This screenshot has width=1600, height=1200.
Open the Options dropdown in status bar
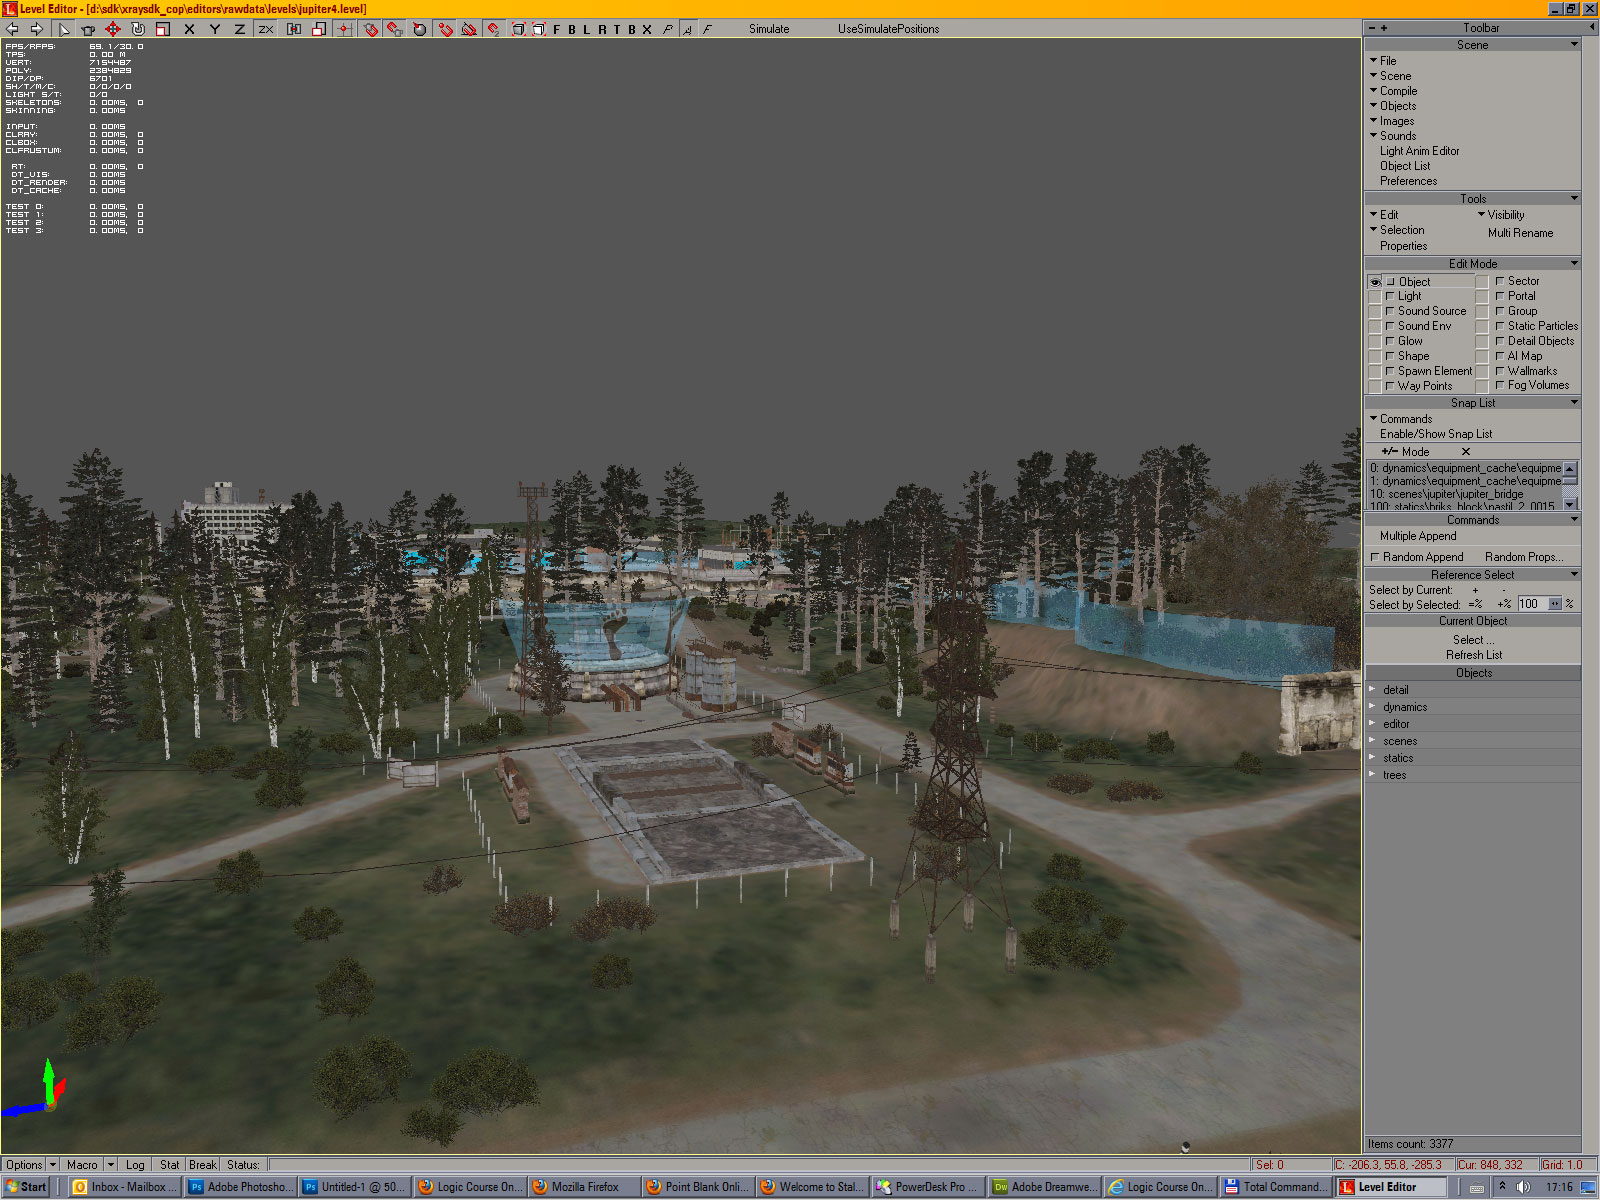52,1165
